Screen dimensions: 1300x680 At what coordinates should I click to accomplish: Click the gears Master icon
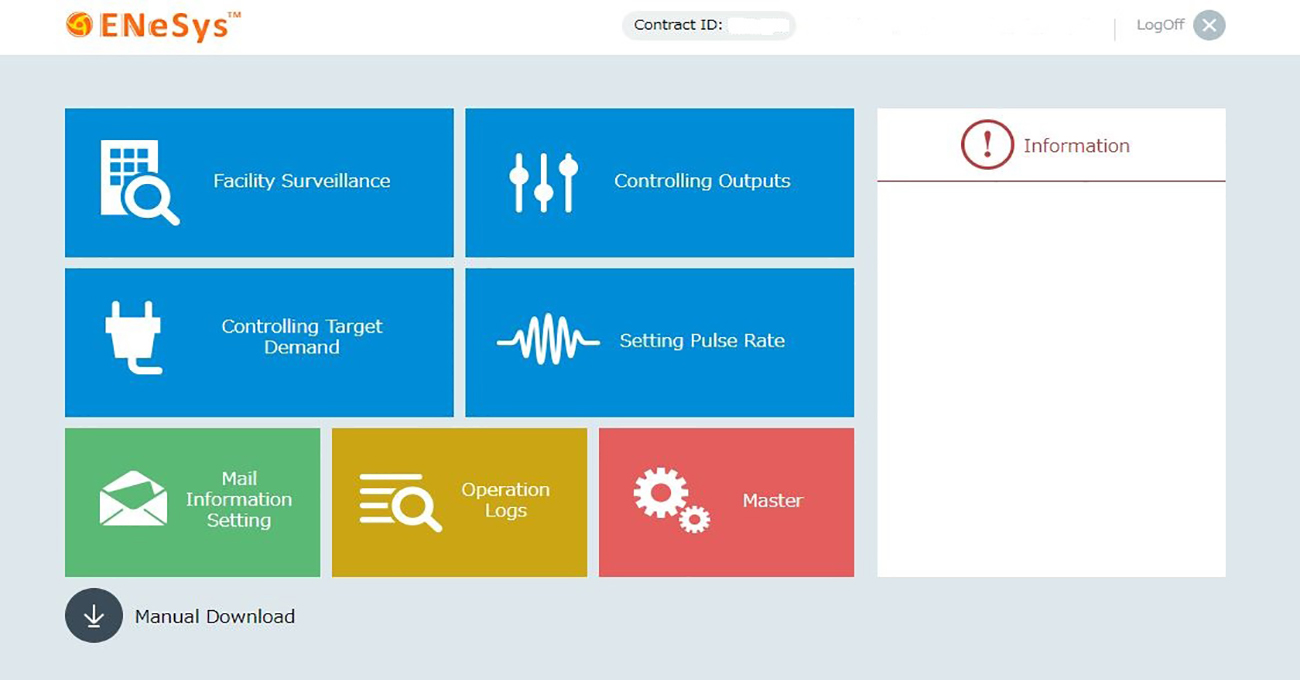click(x=671, y=500)
